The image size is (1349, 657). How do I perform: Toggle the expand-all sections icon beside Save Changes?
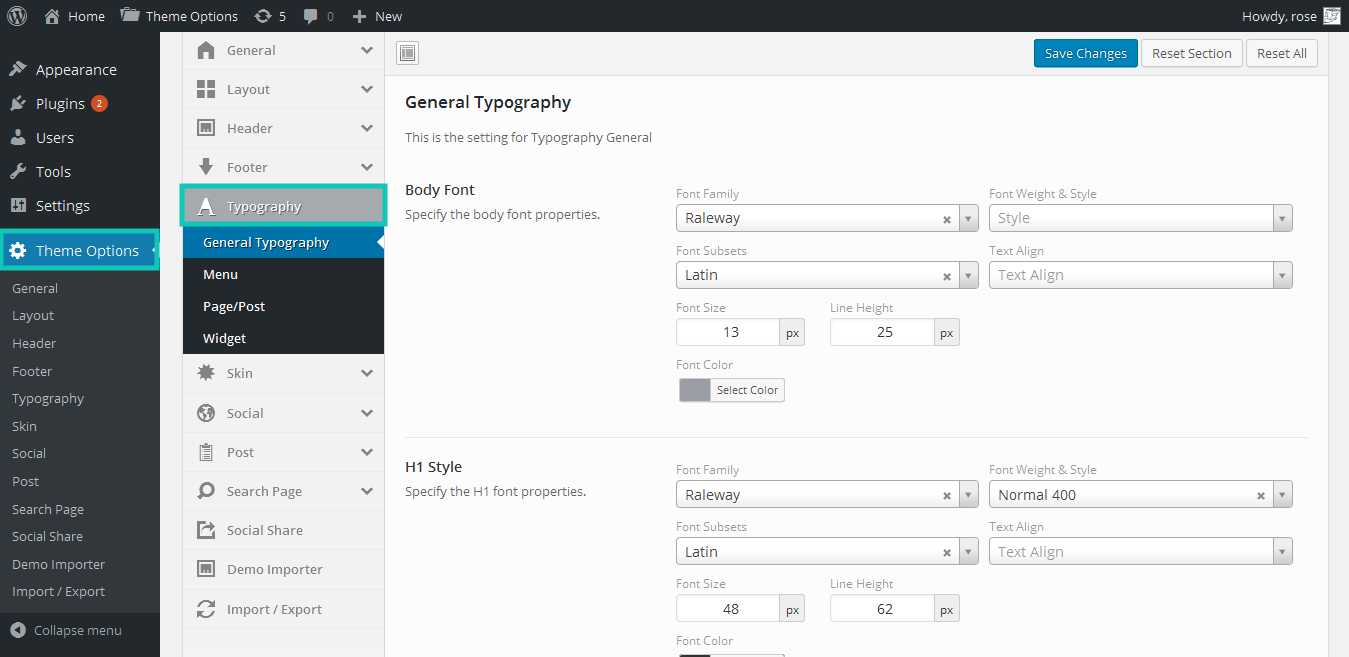[407, 53]
